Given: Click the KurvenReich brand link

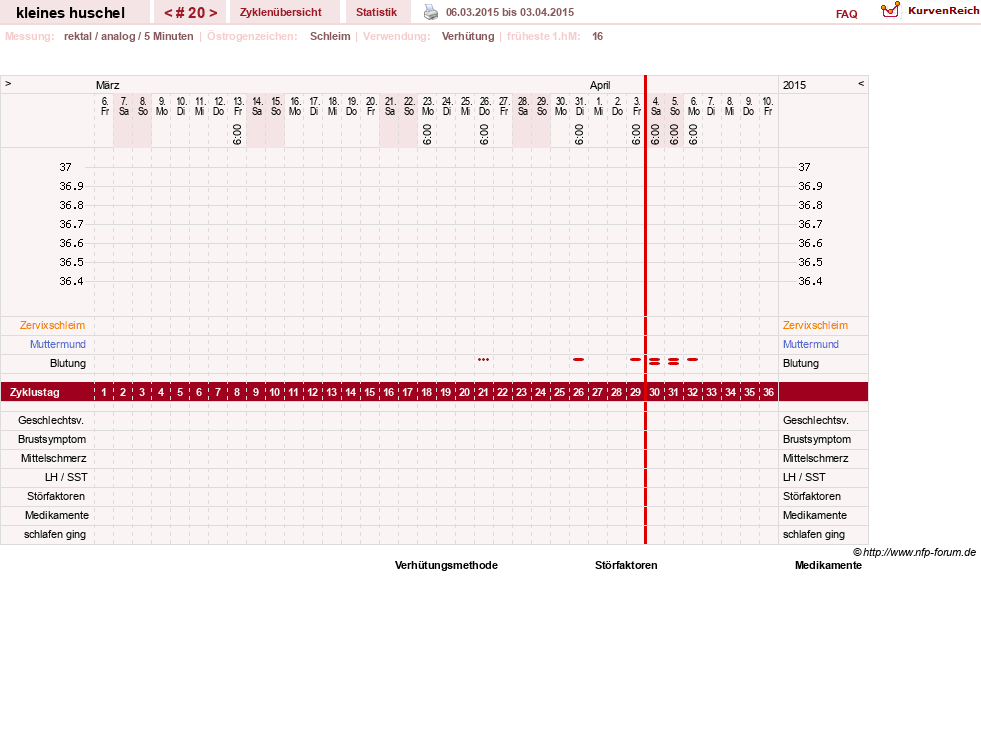Looking at the screenshot, I should pyautogui.click(x=943, y=11).
